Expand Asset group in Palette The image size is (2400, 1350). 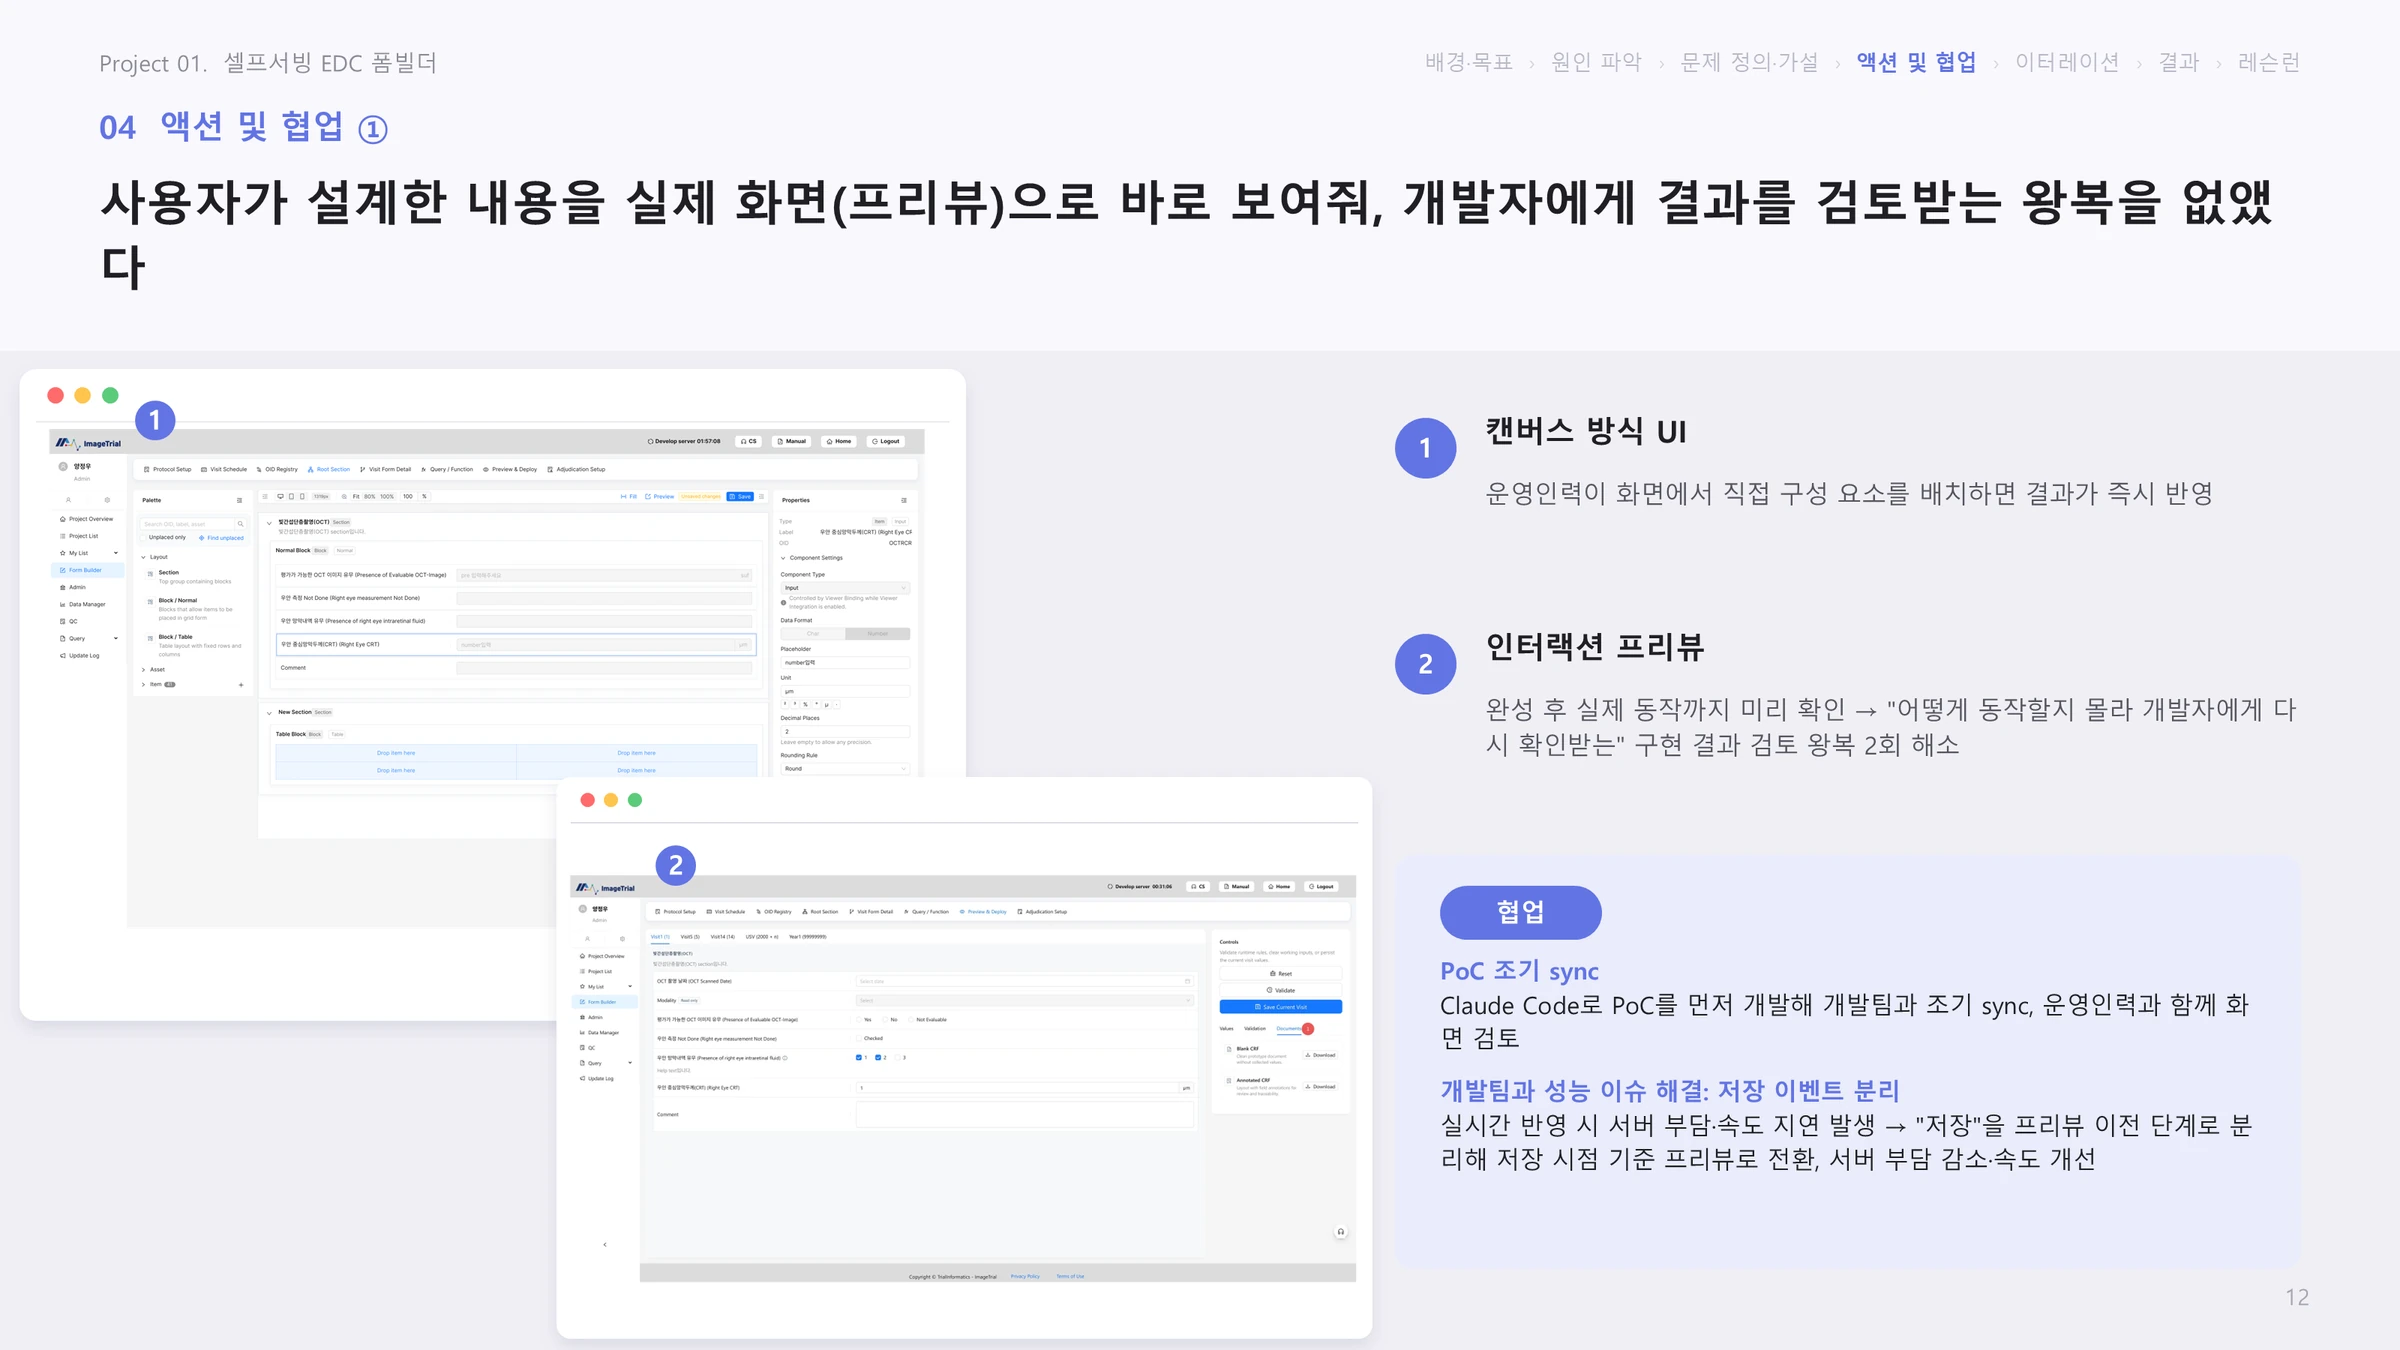[144, 670]
